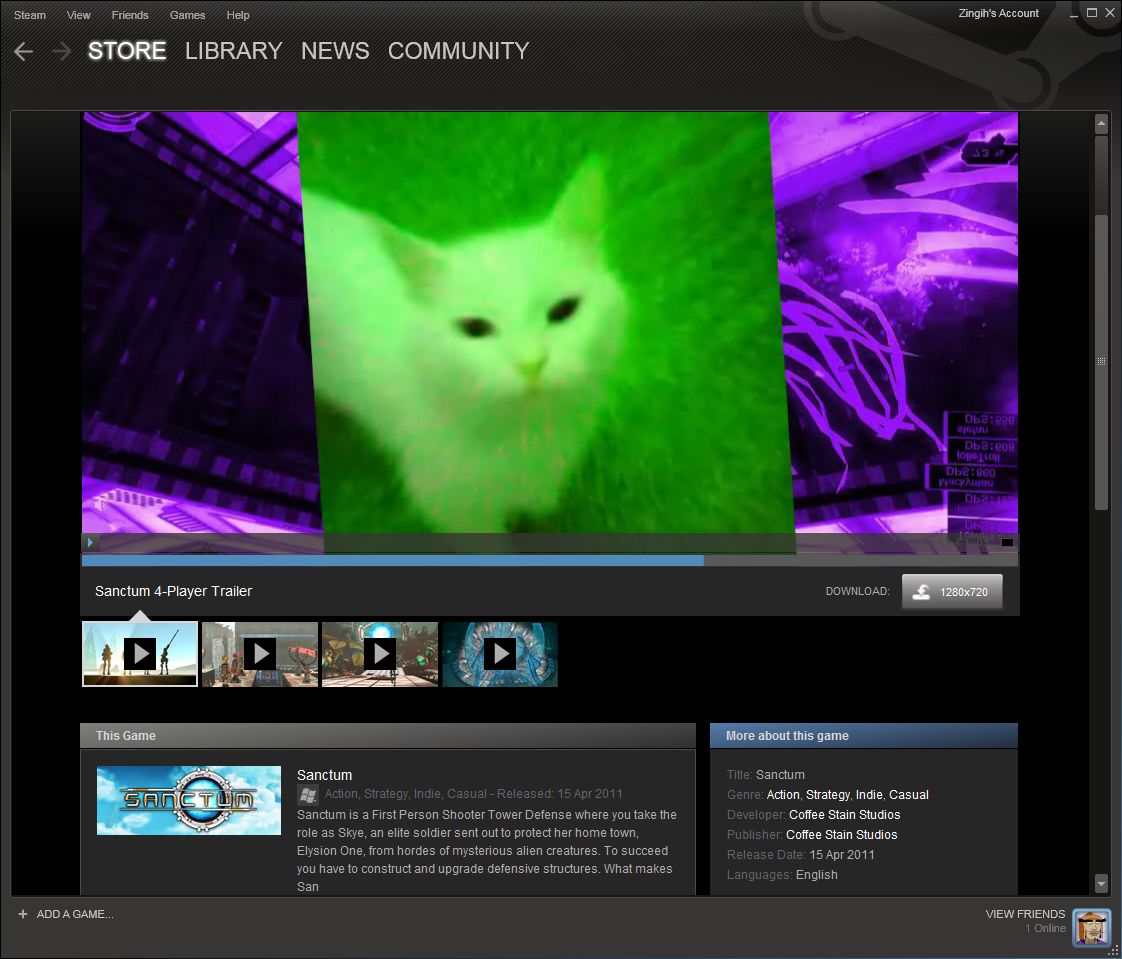Open the Games menu
1122x959 pixels.
(187, 15)
